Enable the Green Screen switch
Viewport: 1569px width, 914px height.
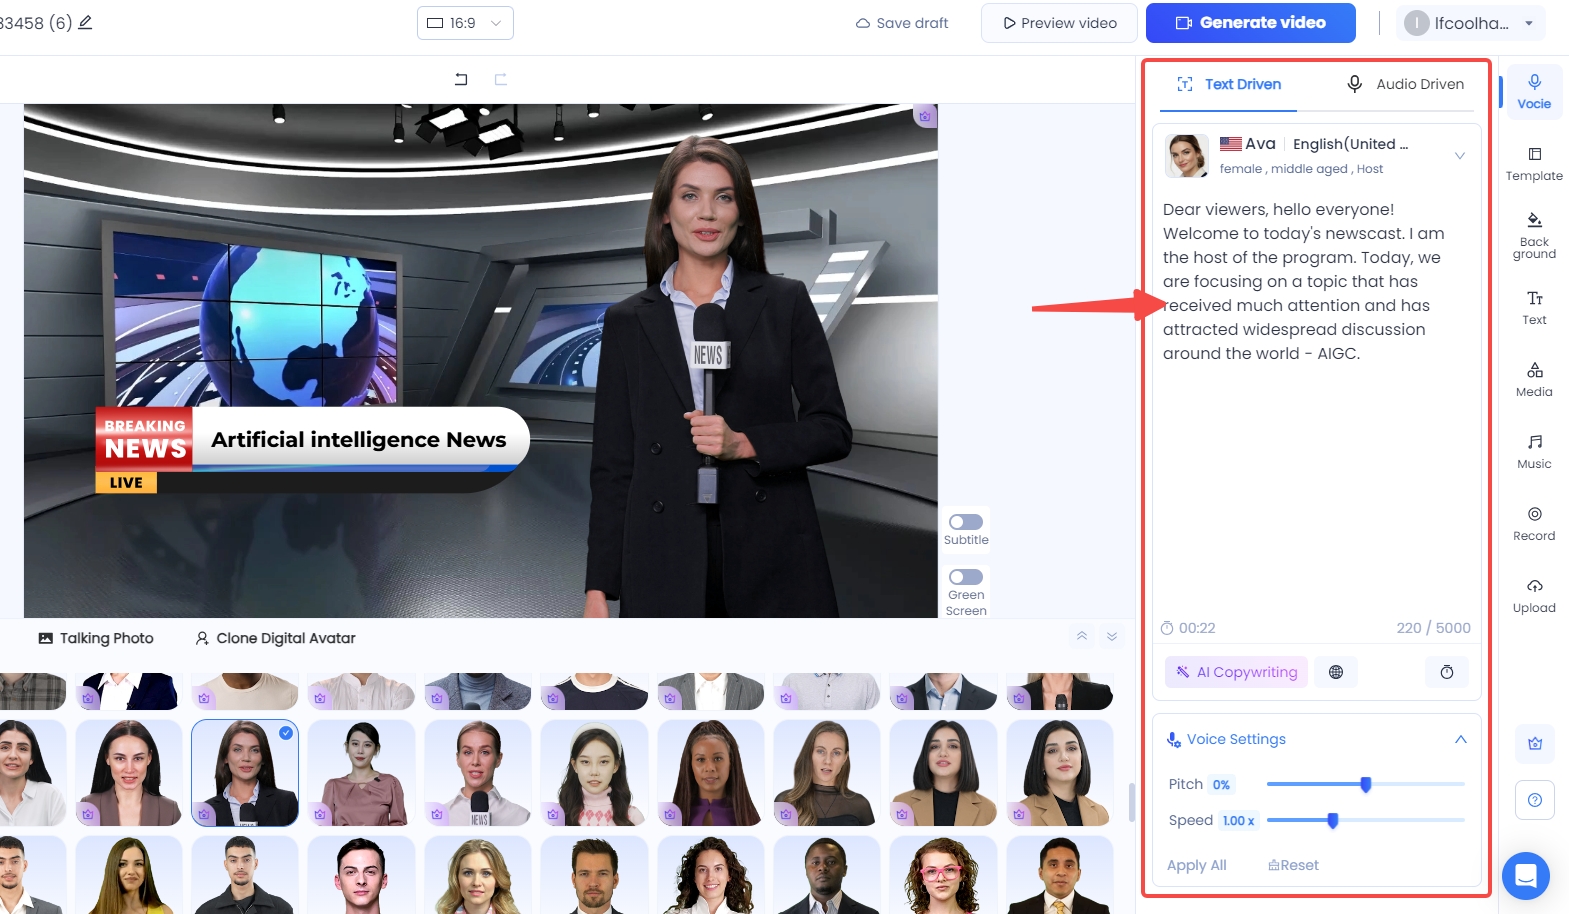pyautogui.click(x=966, y=577)
